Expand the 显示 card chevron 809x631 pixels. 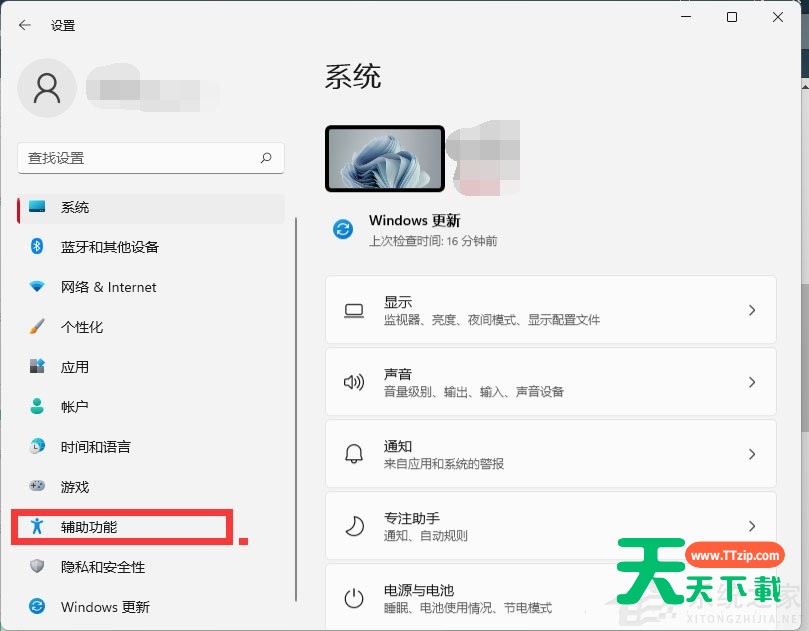(x=752, y=310)
